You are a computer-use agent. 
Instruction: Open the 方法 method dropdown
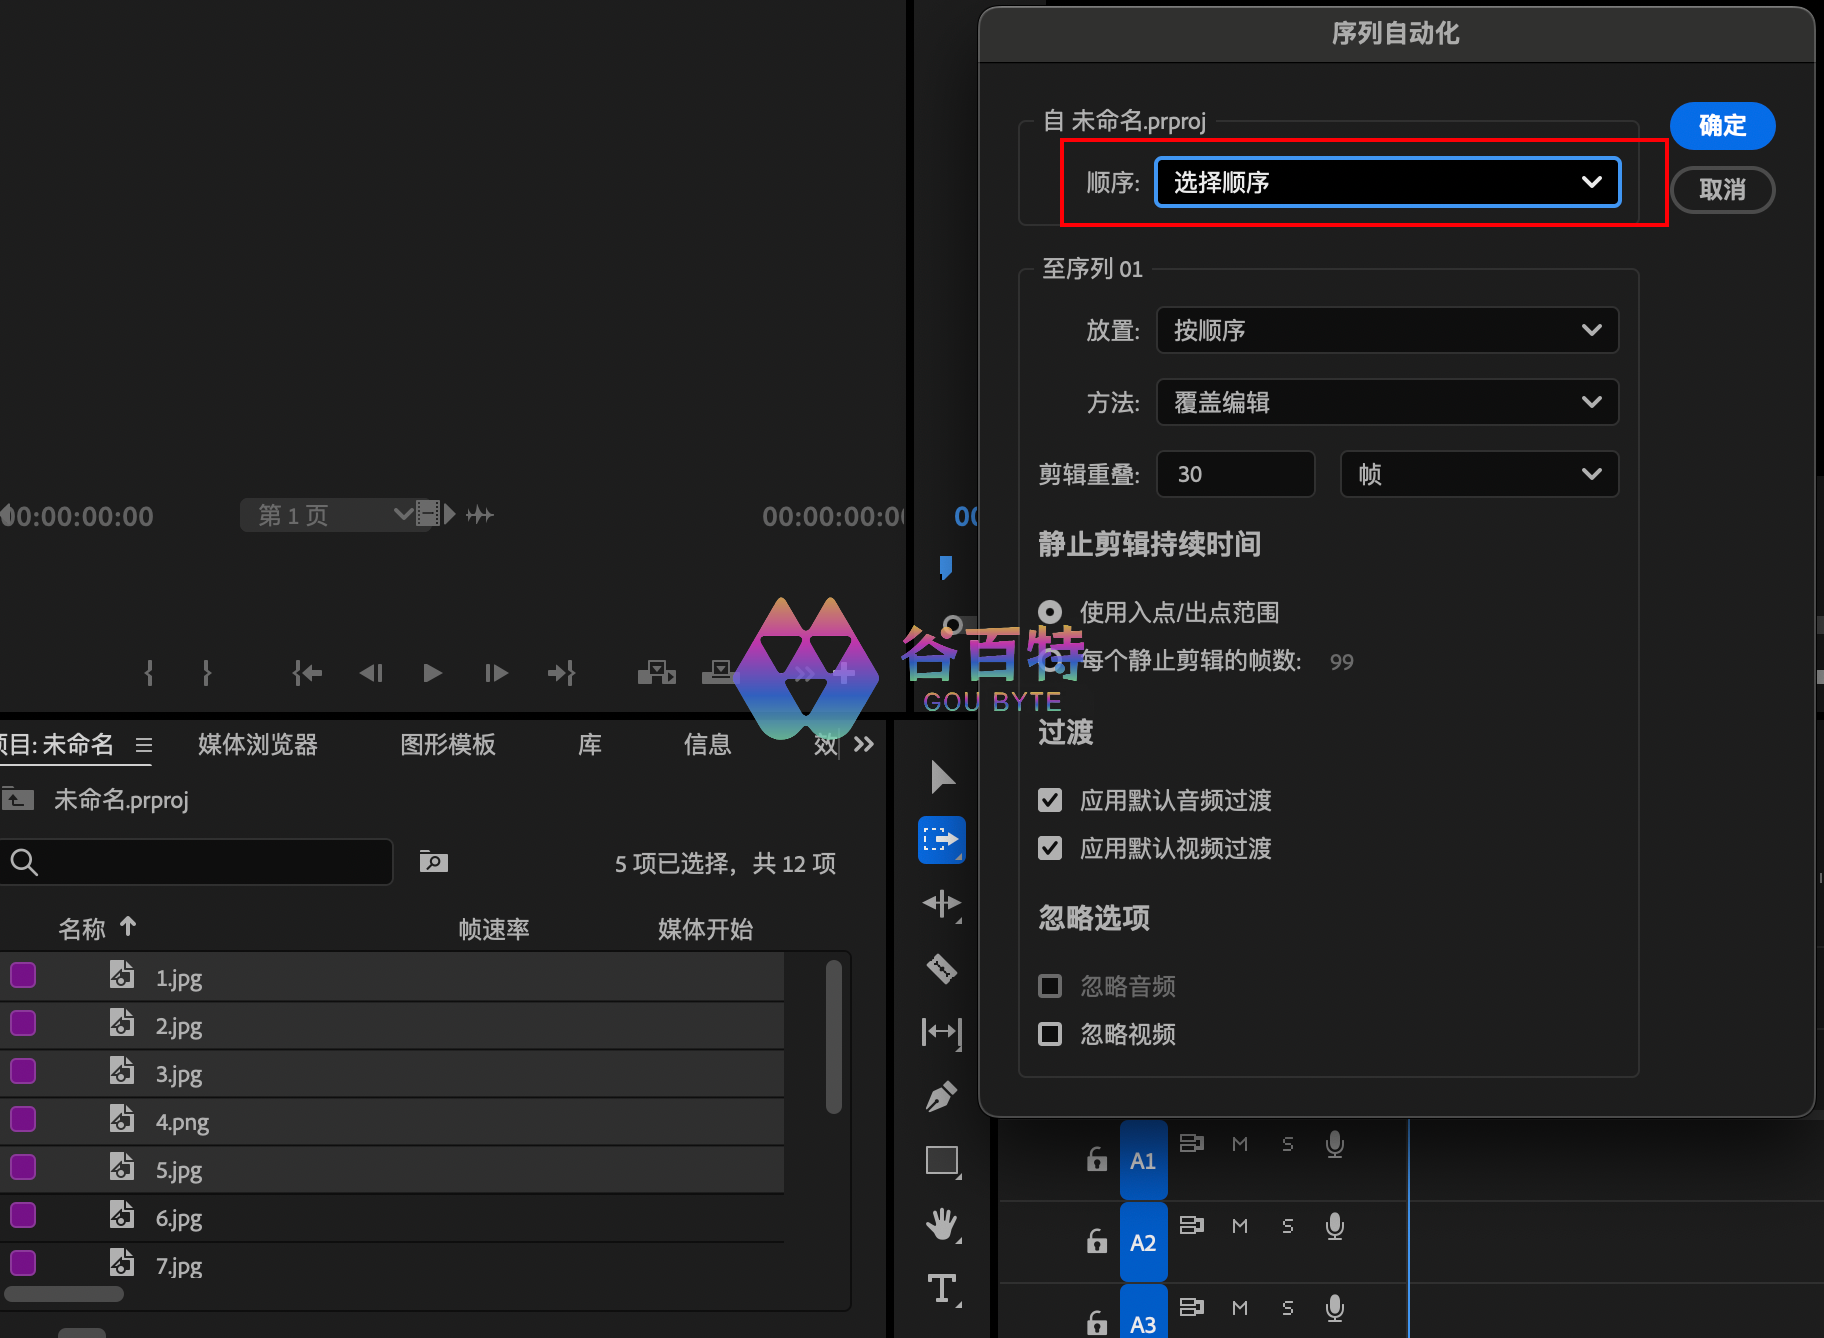coord(1387,402)
